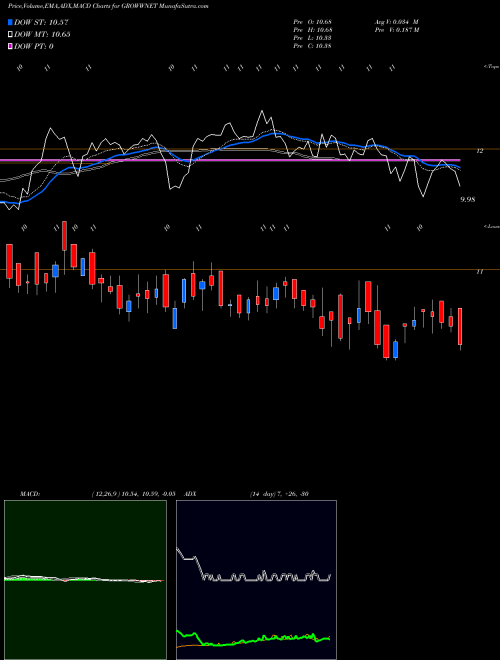Click the 9.98 price label
Image resolution: width=500 pixels, height=660 pixels.
[x=468, y=200]
